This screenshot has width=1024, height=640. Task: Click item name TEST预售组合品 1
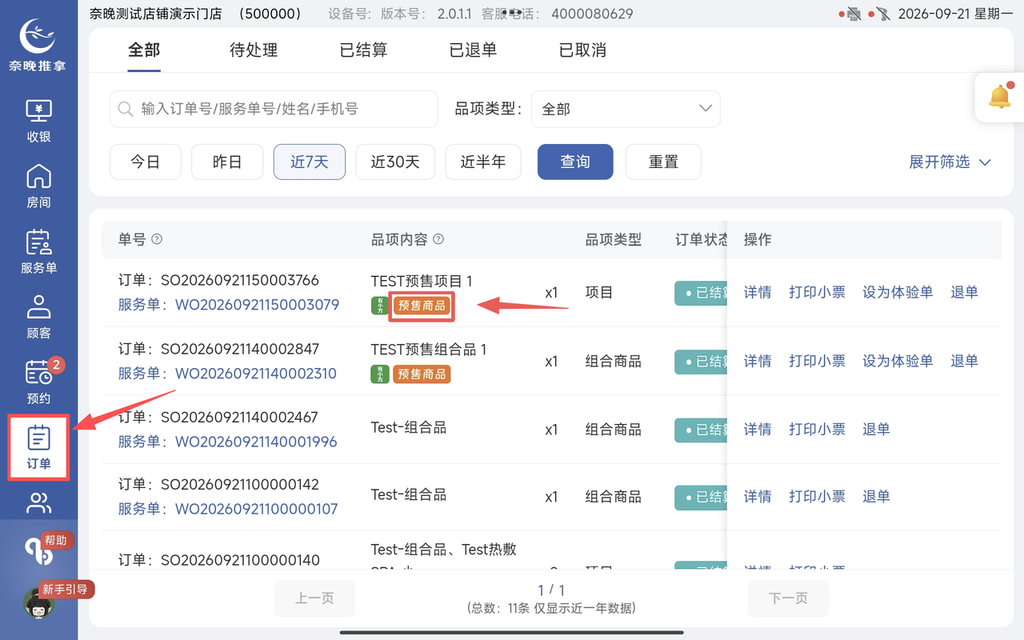(428, 350)
